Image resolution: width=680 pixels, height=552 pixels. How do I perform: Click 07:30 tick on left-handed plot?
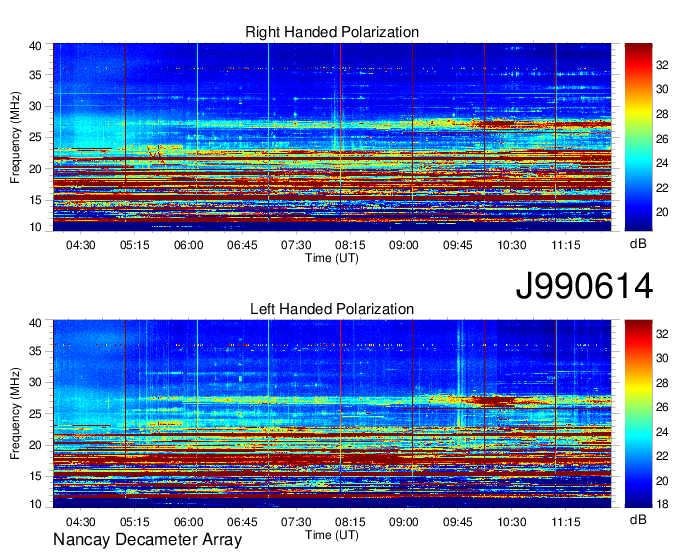pos(296,522)
